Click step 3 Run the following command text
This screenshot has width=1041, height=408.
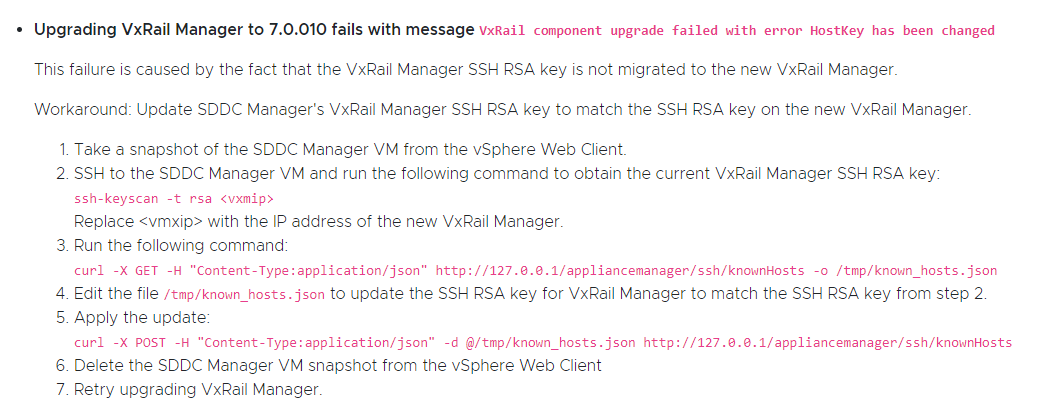pos(181,245)
